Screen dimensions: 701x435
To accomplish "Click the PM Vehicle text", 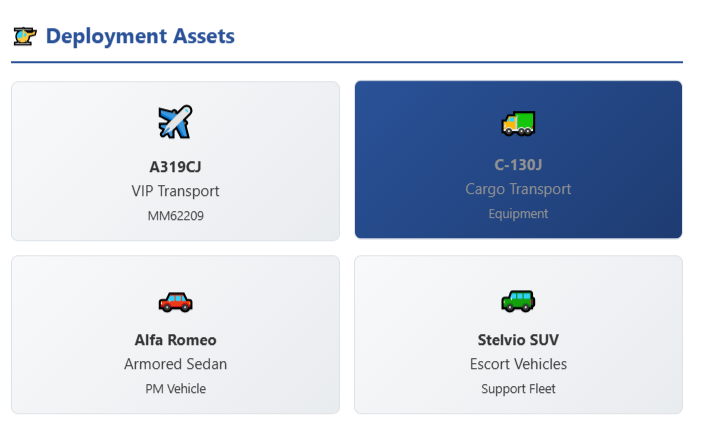I will click(x=175, y=389).
